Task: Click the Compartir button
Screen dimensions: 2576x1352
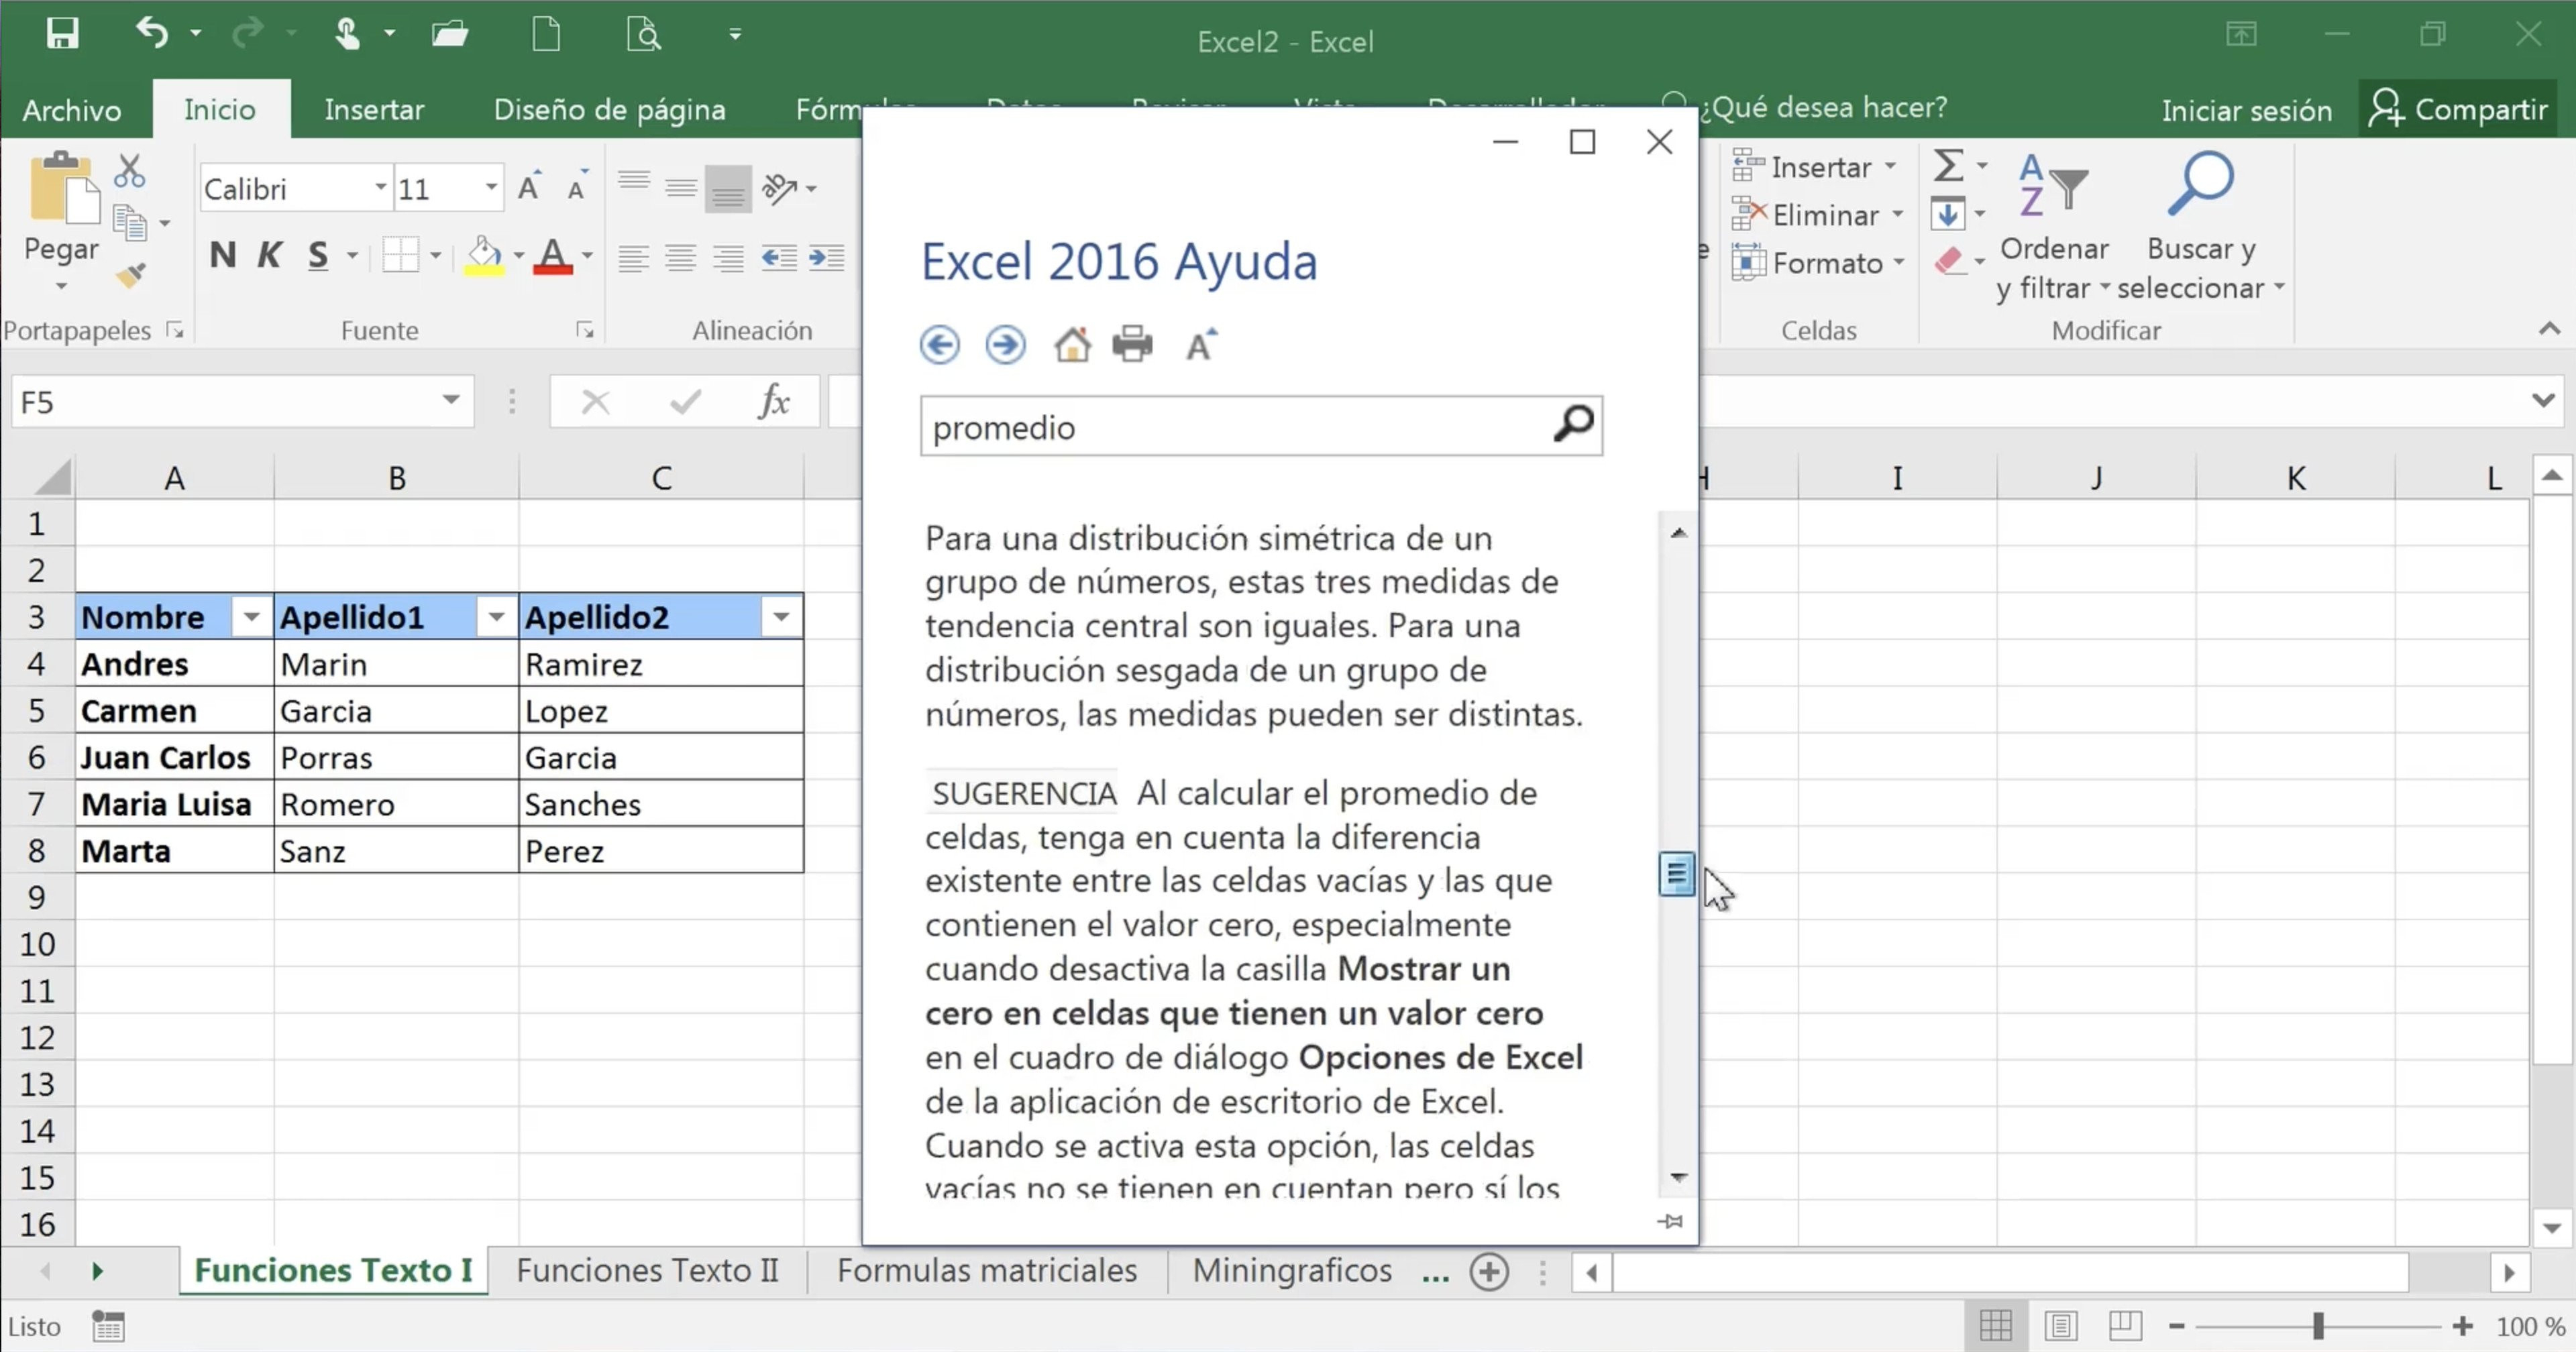Action: [2458, 109]
